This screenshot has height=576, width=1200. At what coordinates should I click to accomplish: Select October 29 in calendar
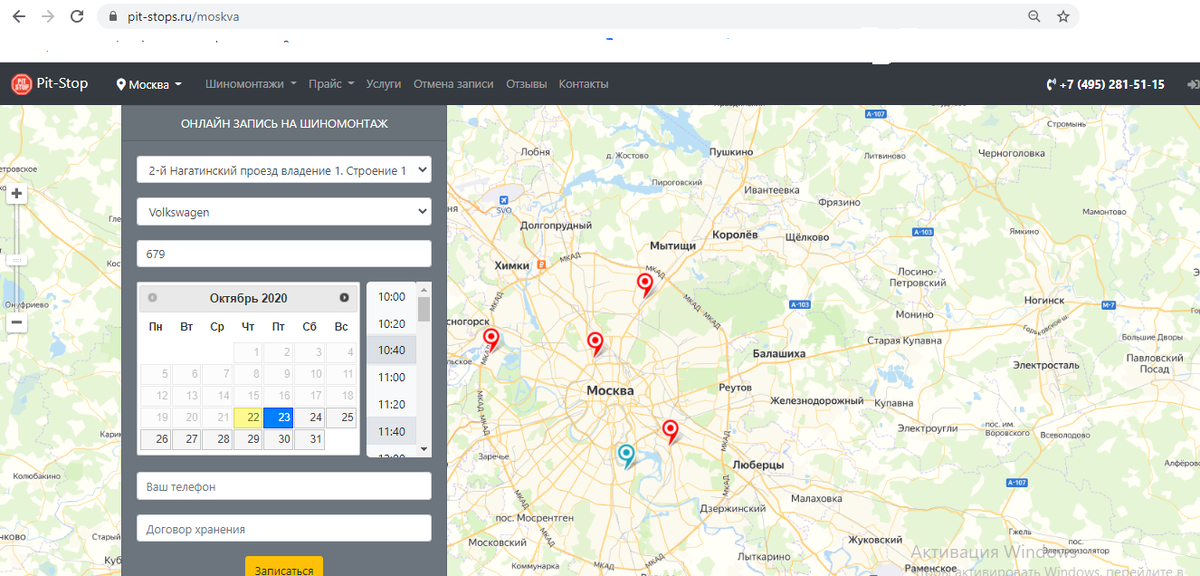click(x=248, y=439)
